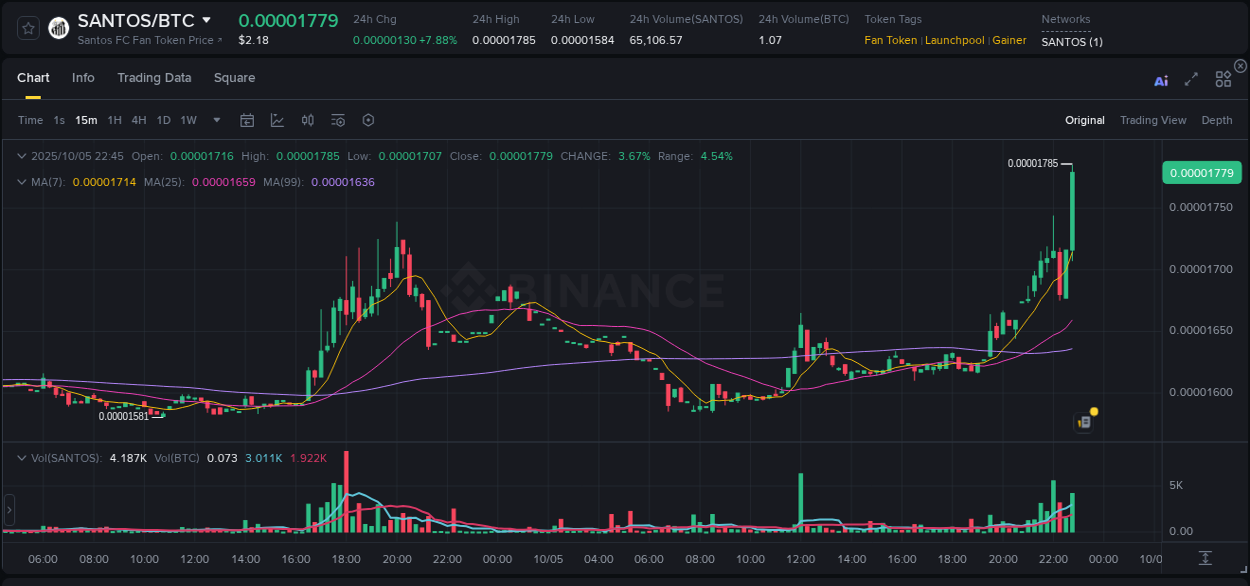Enable the Depth chart view
1250x586 pixels.
1217,120
